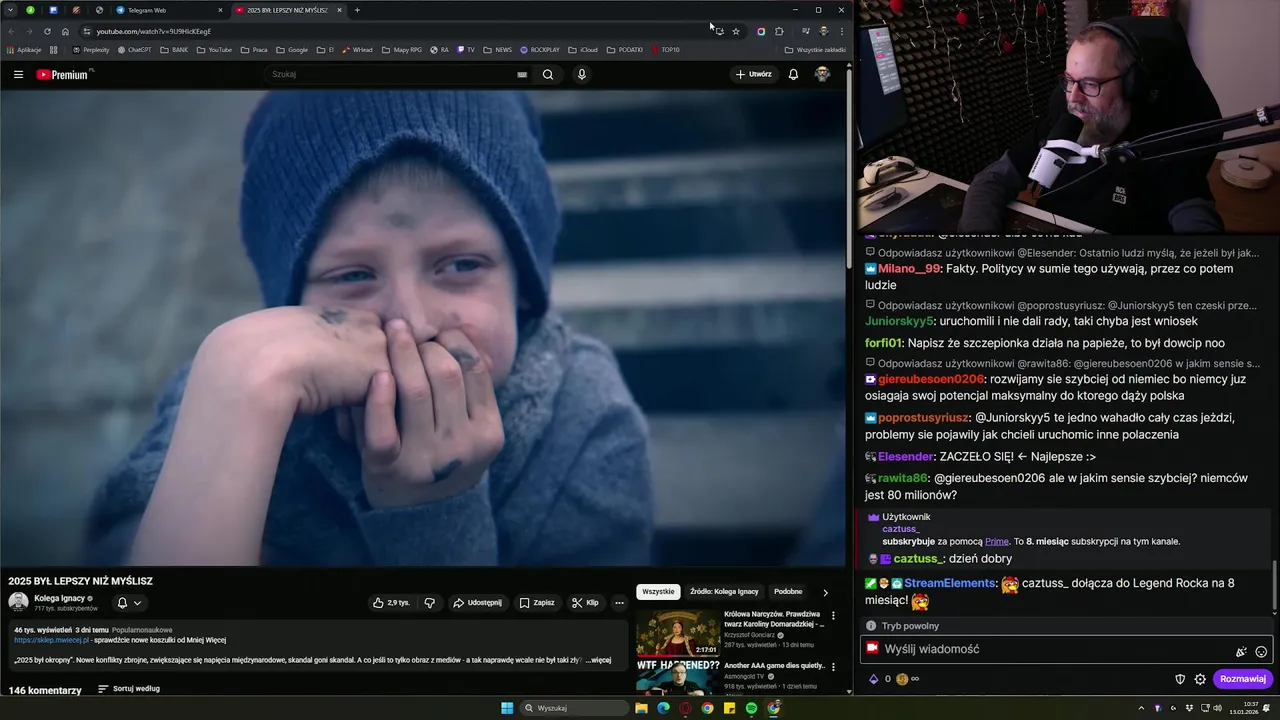Start voice search with the microphone icon

coord(582,74)
